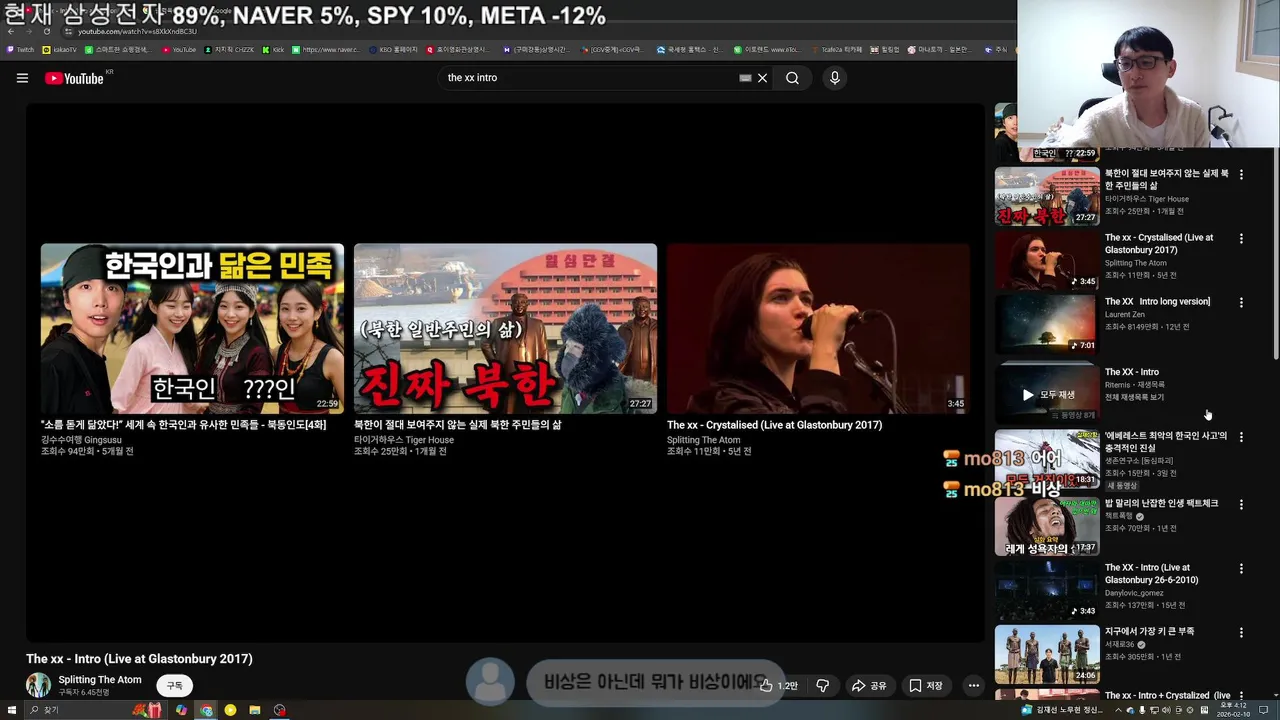Open File Explorer folder in taskbar
The width and height of the screenshot is (1280, 720).
coord(255,710)
